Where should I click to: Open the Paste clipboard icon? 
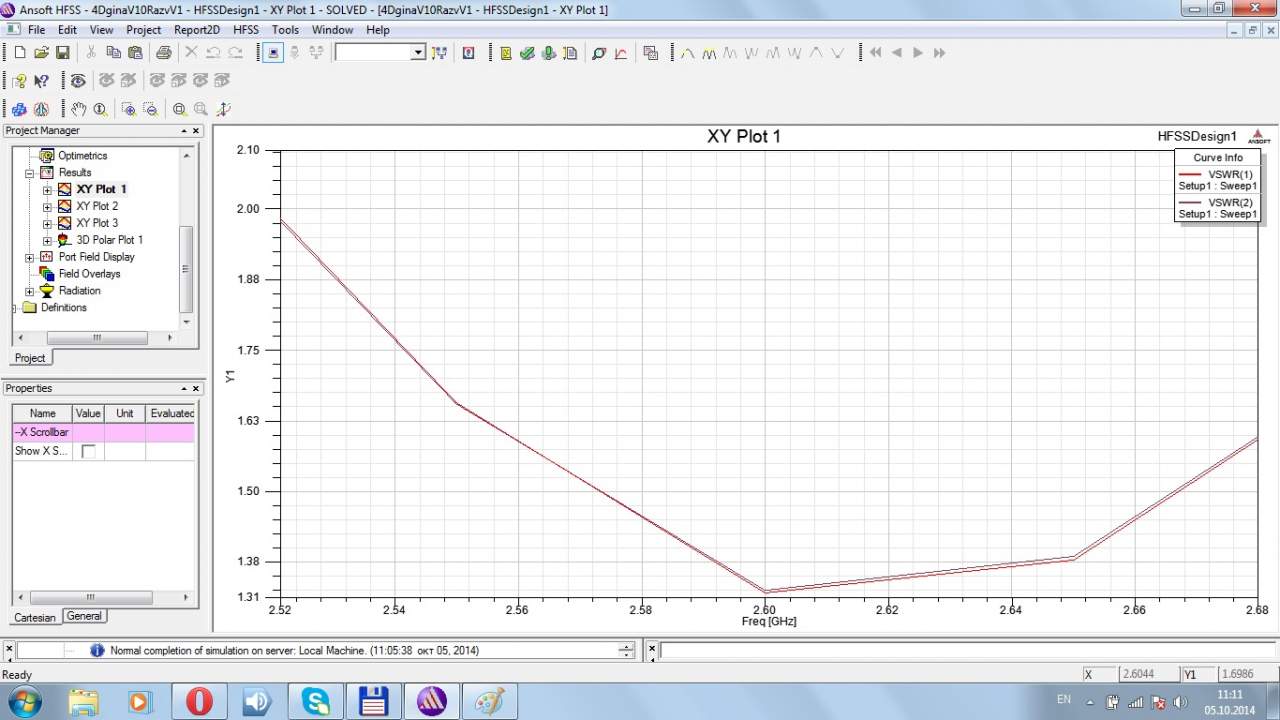[x=135, y=53]
